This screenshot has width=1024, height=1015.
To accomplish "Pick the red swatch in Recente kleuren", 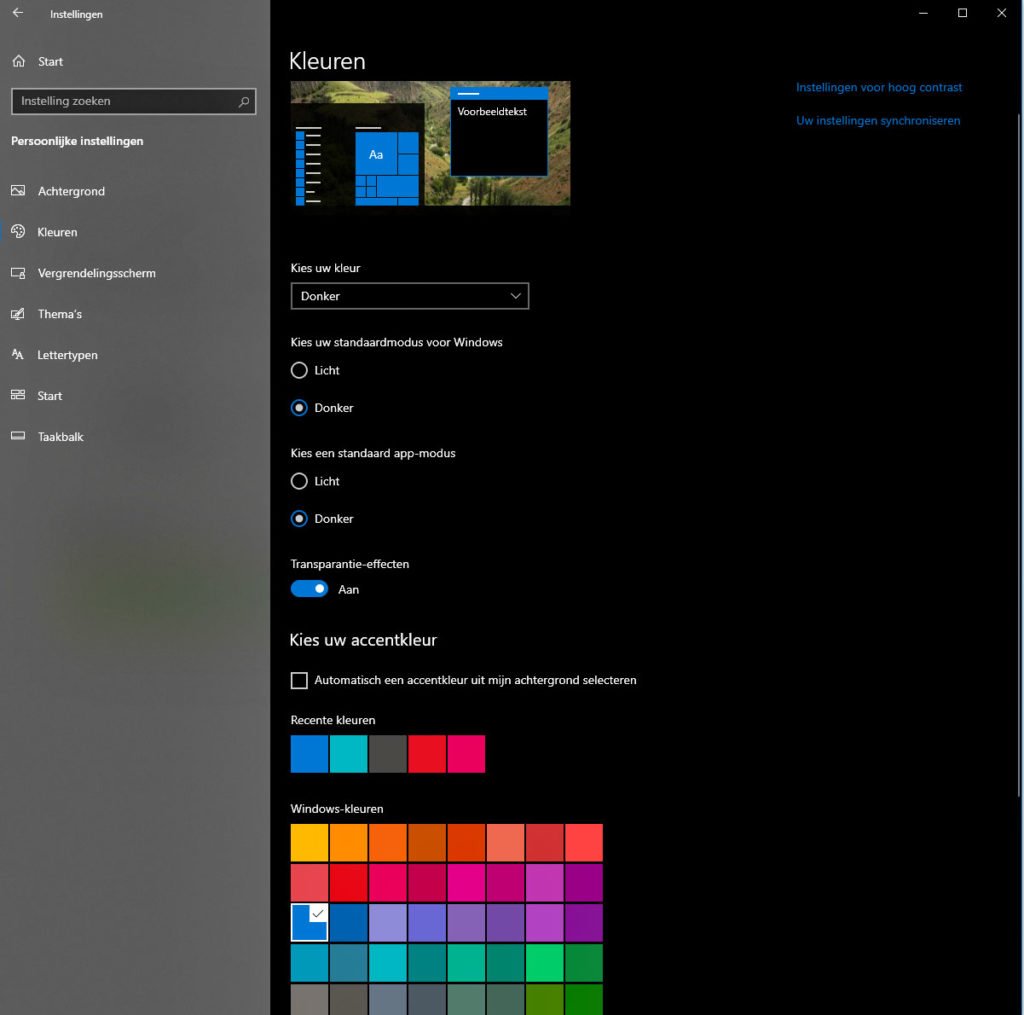I will tap(427, 754).
